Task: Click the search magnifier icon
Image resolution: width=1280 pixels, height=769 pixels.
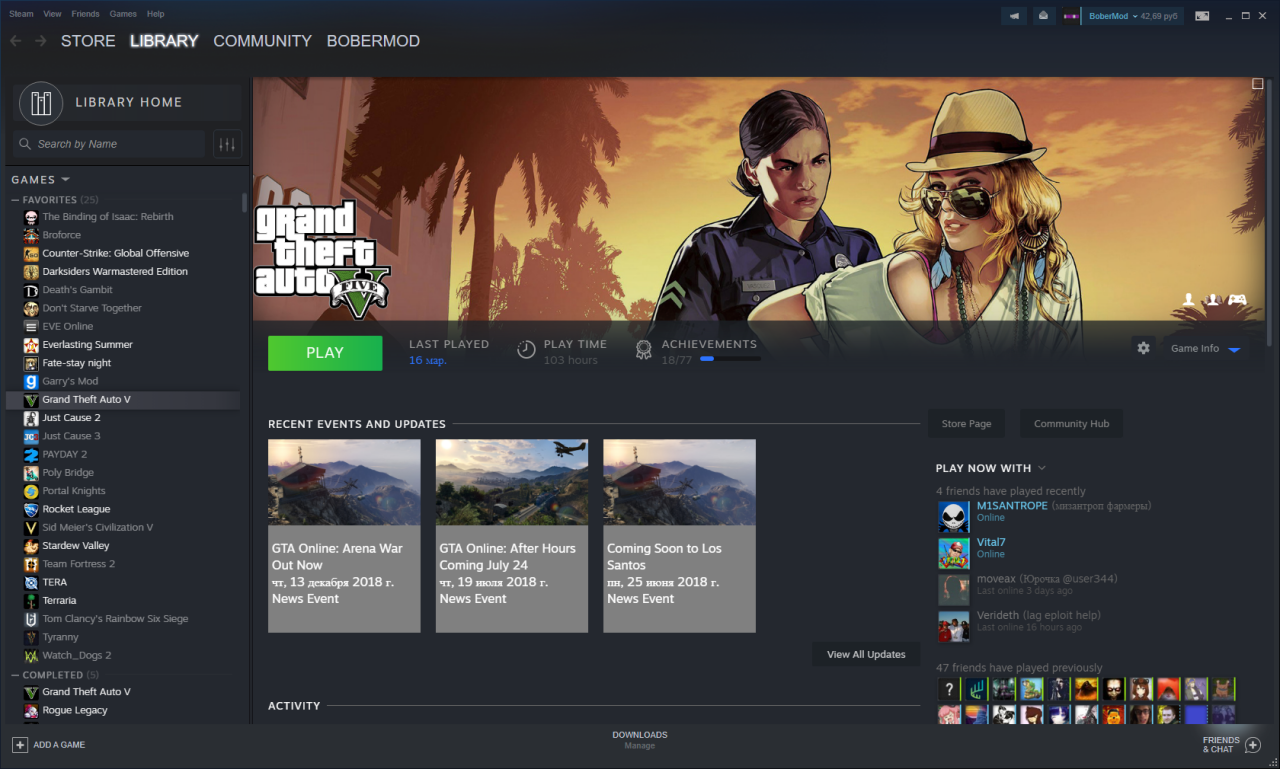Action: point(25,144)
